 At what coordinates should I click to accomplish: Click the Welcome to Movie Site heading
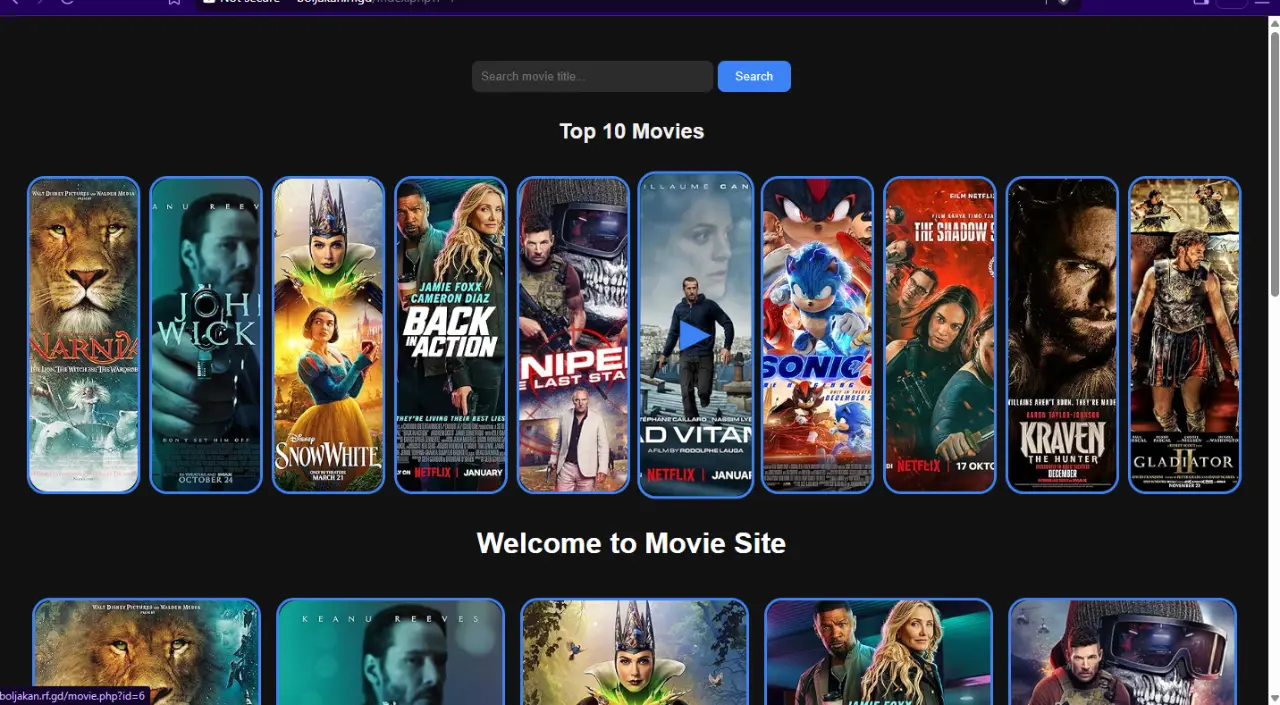(x=631, y=543)
